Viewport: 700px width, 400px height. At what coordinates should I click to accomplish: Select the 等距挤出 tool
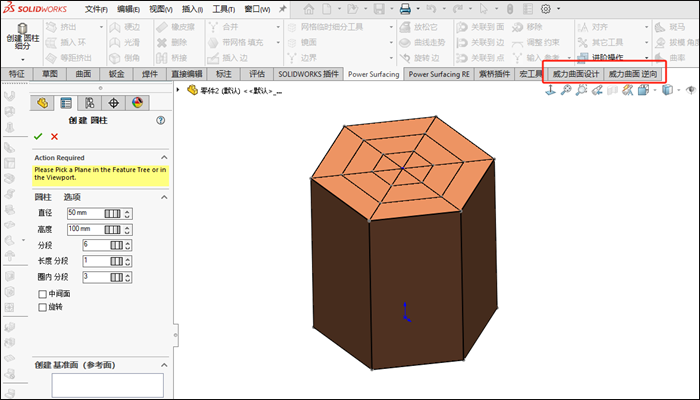pyautogui.click(x=69, y=58)
